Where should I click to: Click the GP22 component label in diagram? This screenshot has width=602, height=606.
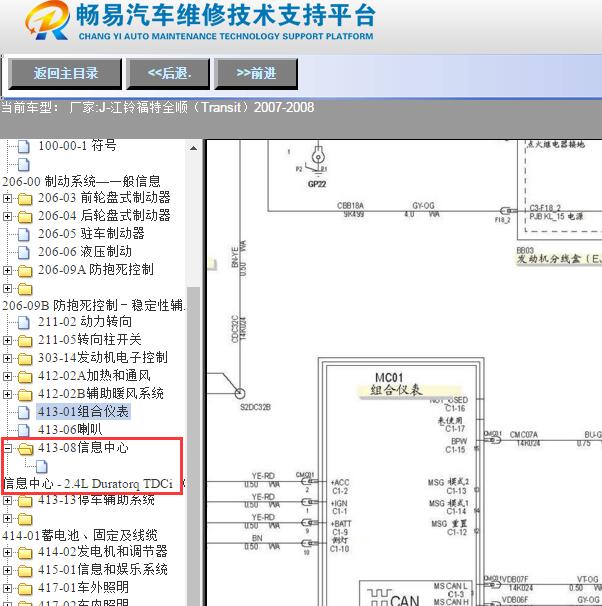[x=317, y=184]
